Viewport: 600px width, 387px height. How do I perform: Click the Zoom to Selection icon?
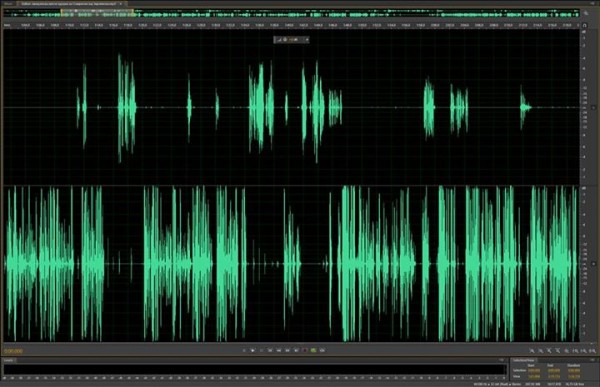click(592, 350)
